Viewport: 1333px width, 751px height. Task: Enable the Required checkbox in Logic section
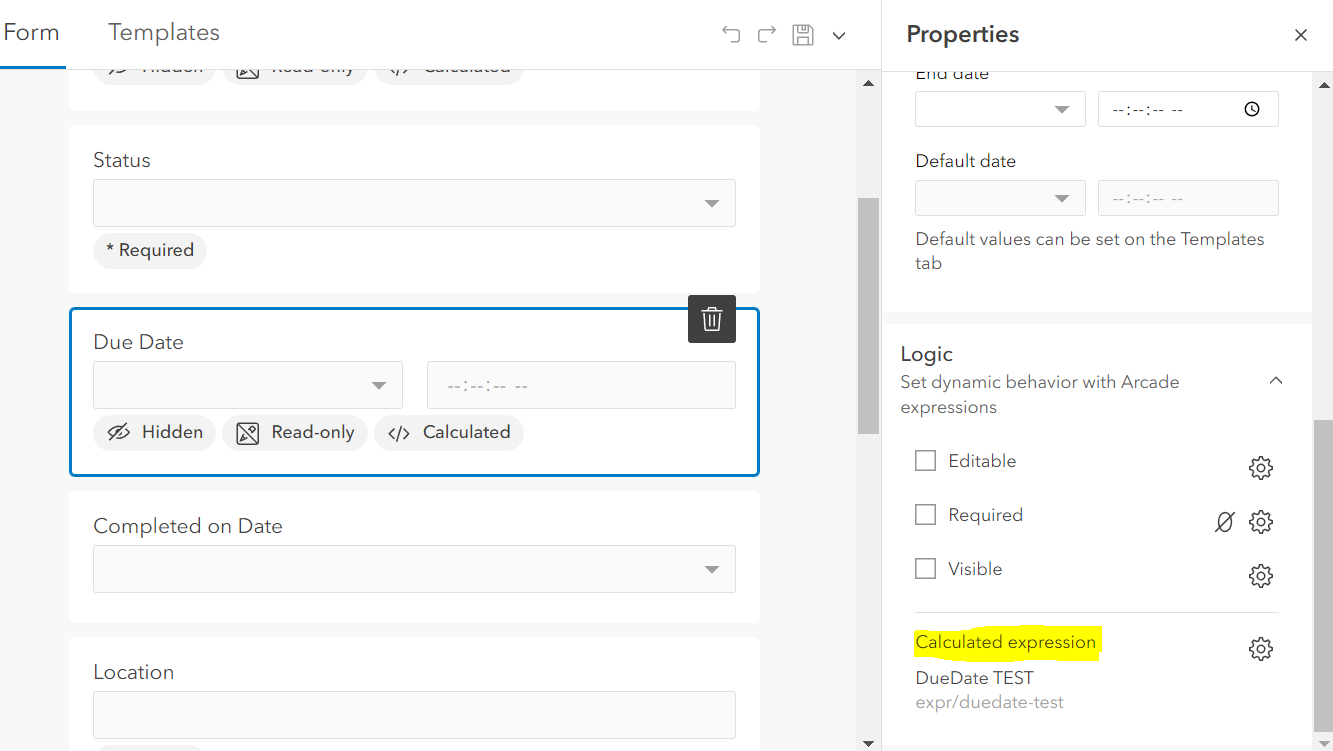pos(925,514)
